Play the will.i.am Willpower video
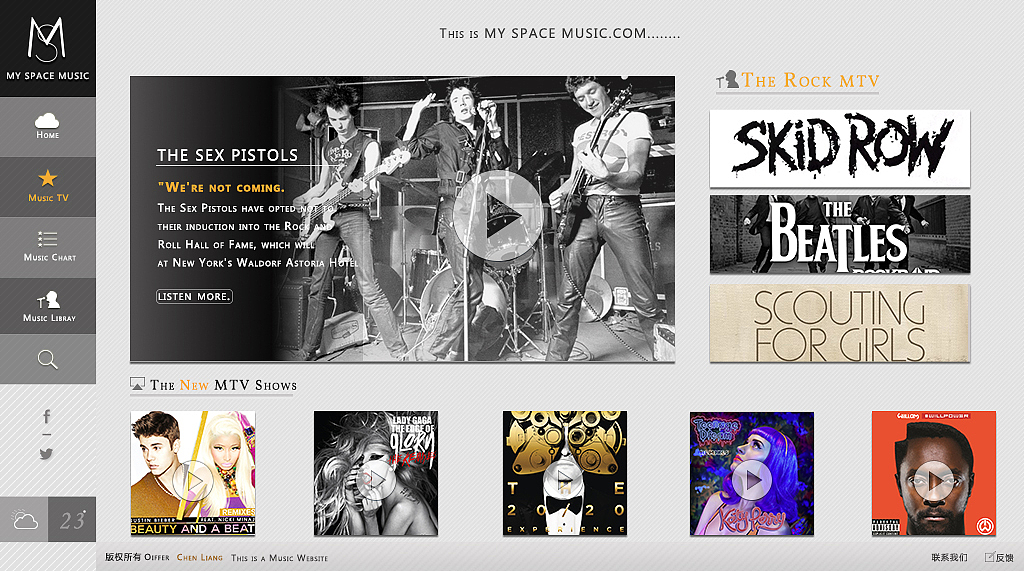Screen dimensions: 1024x571 (934, 481)
